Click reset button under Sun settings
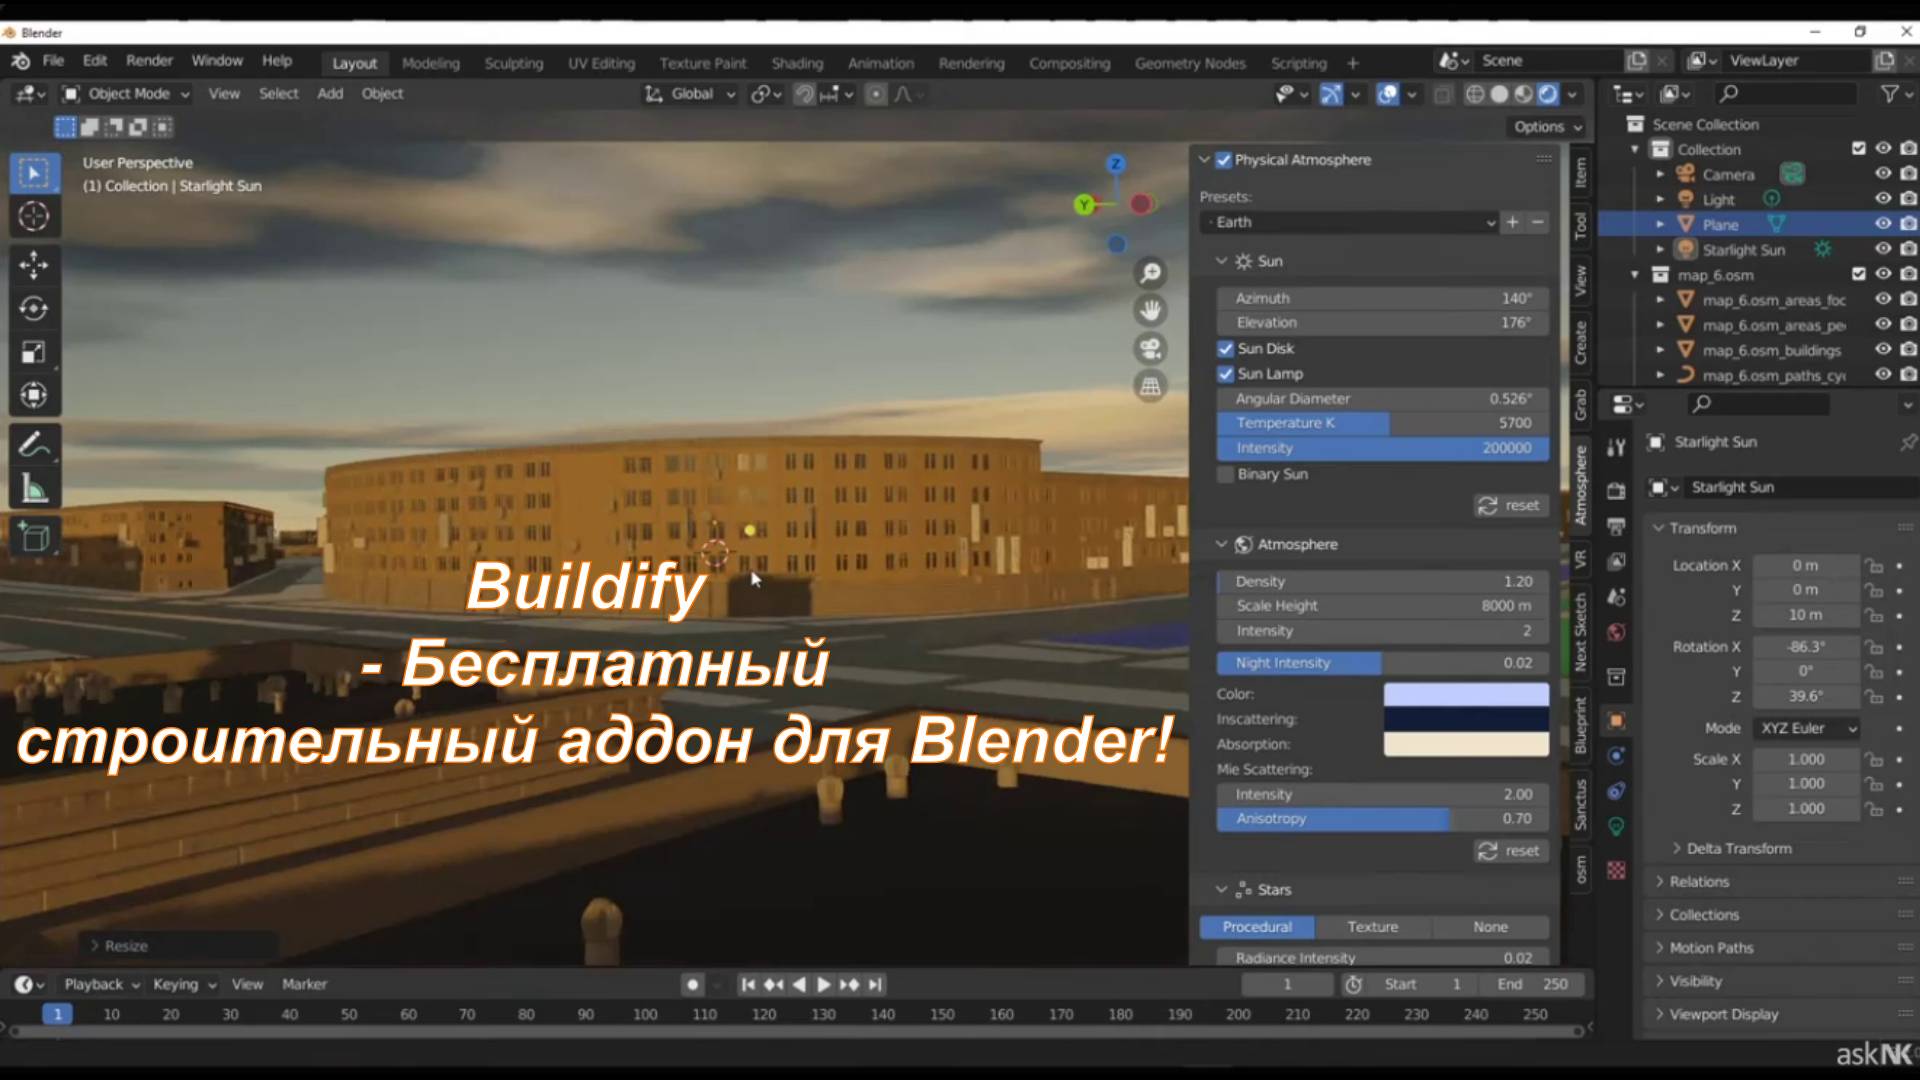 point(1511,505)
